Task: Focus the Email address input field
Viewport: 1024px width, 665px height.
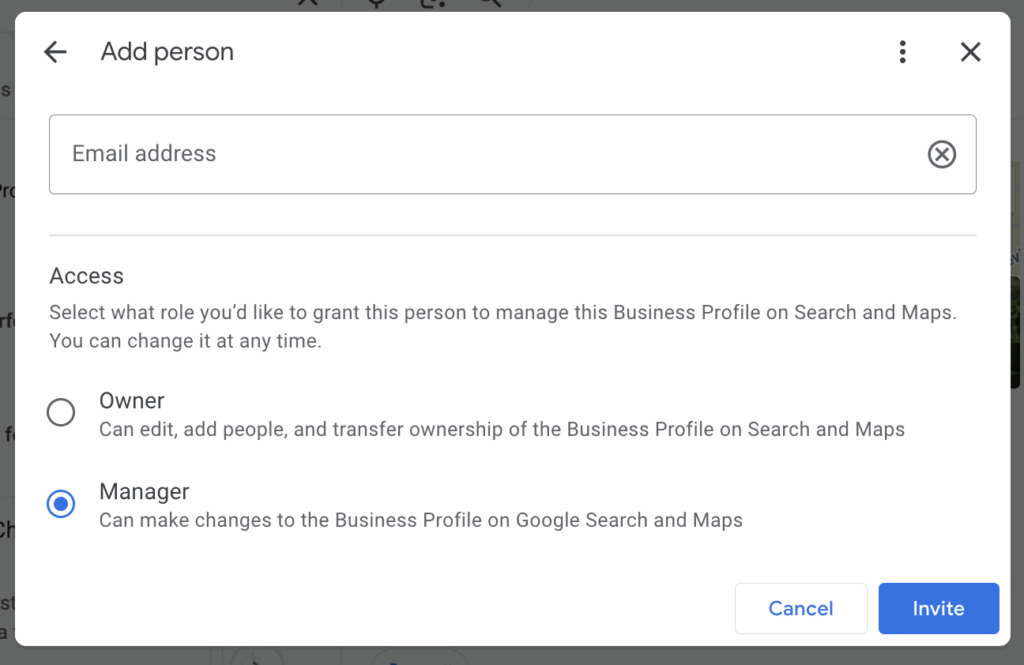Action: [x=480, y=154]
